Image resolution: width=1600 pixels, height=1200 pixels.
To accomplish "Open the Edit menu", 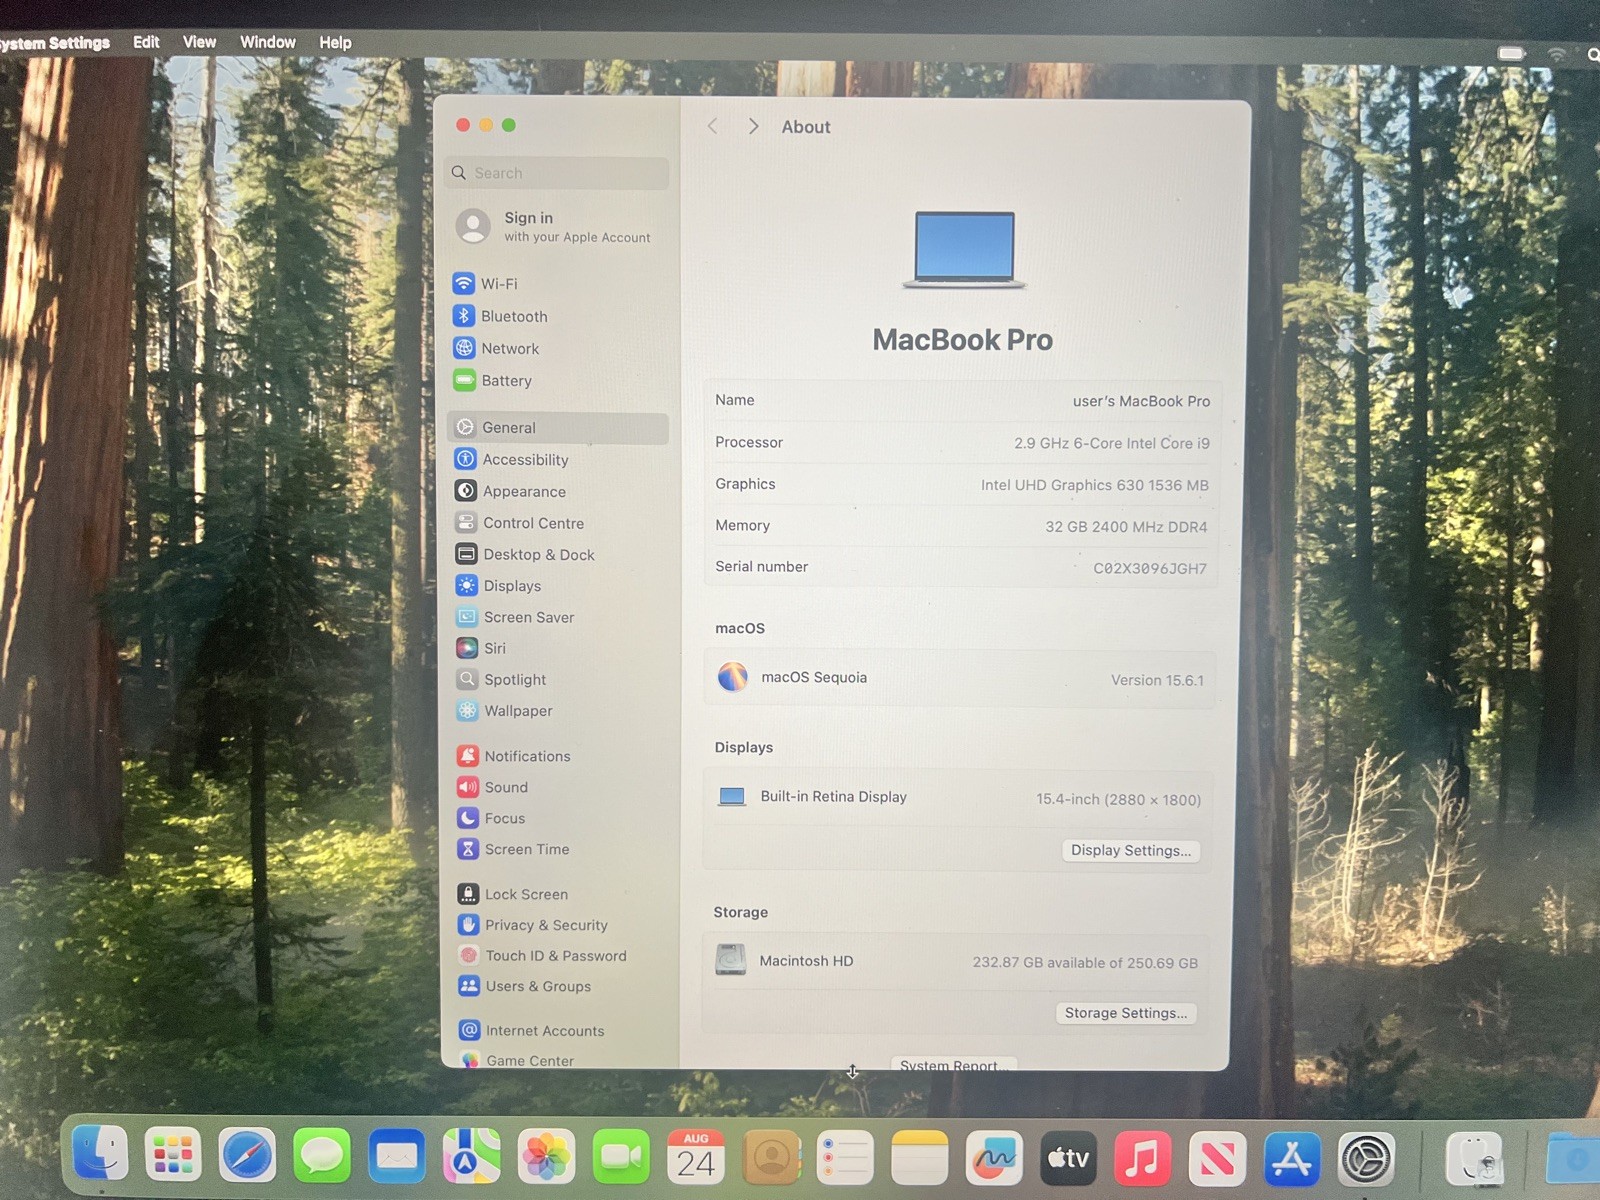I will pyautogui.click(x=146, y=42).
